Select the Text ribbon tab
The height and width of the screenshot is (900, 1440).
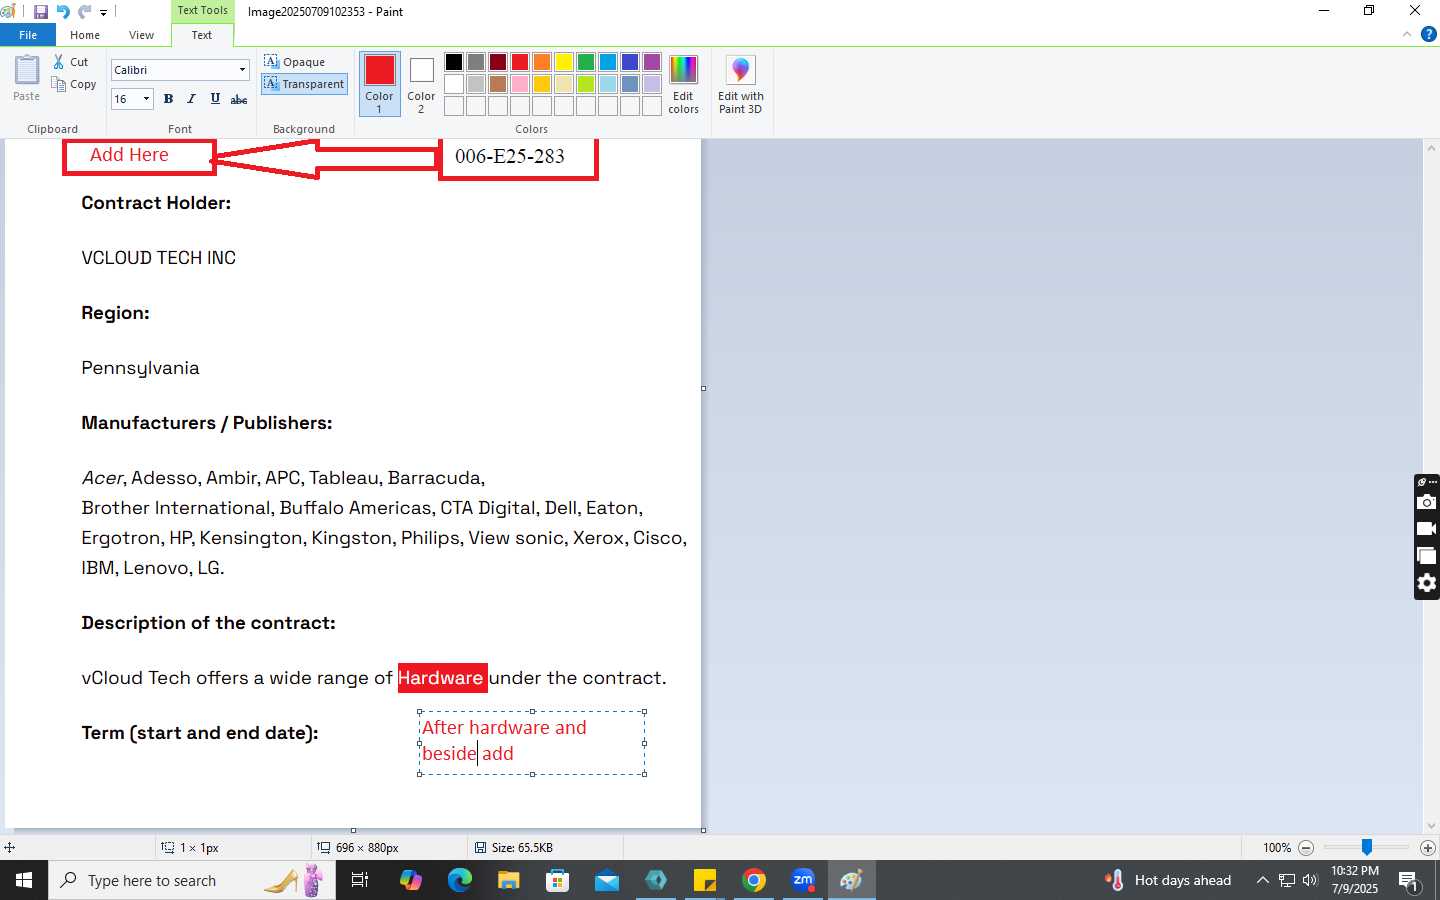202,35
